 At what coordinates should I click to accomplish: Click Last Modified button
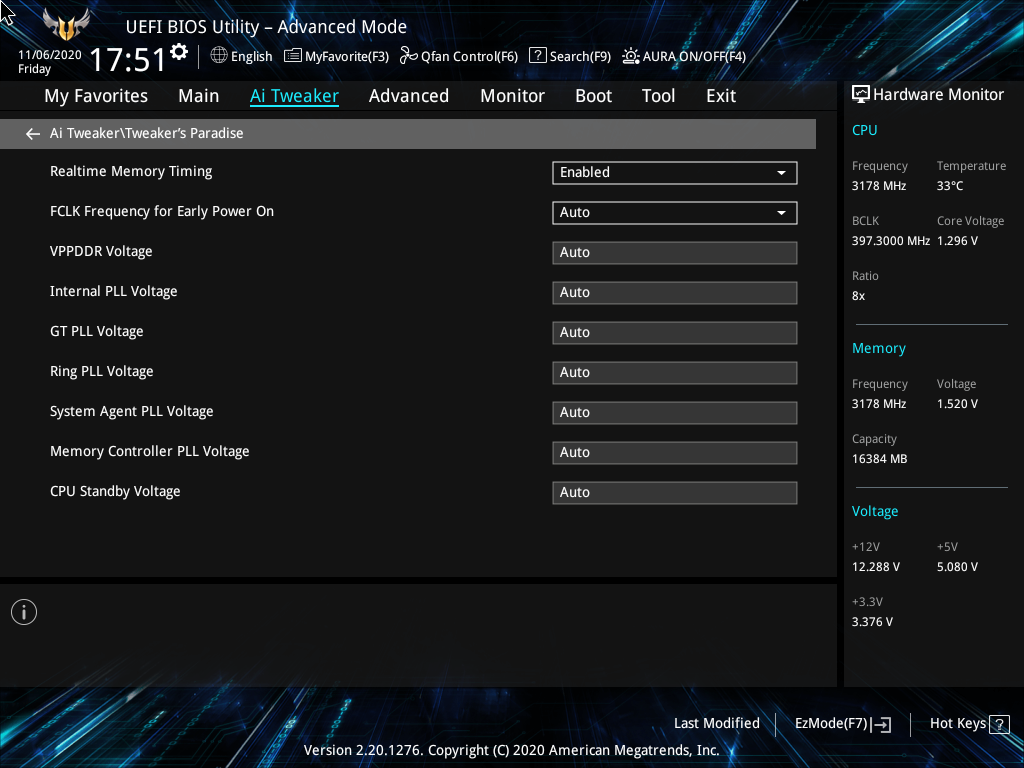click(x=716, y=724)
